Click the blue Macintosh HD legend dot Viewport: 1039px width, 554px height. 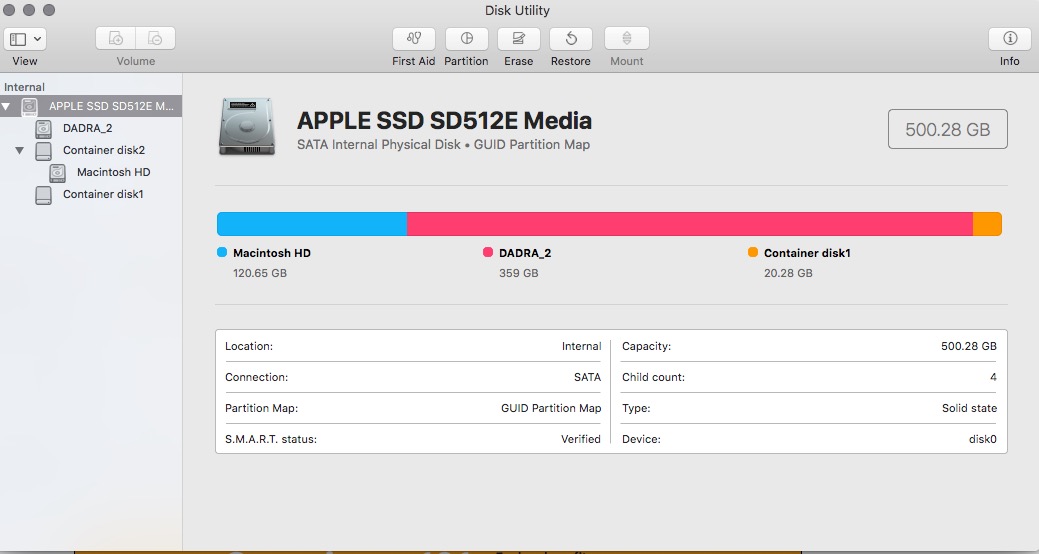[222, 252]
